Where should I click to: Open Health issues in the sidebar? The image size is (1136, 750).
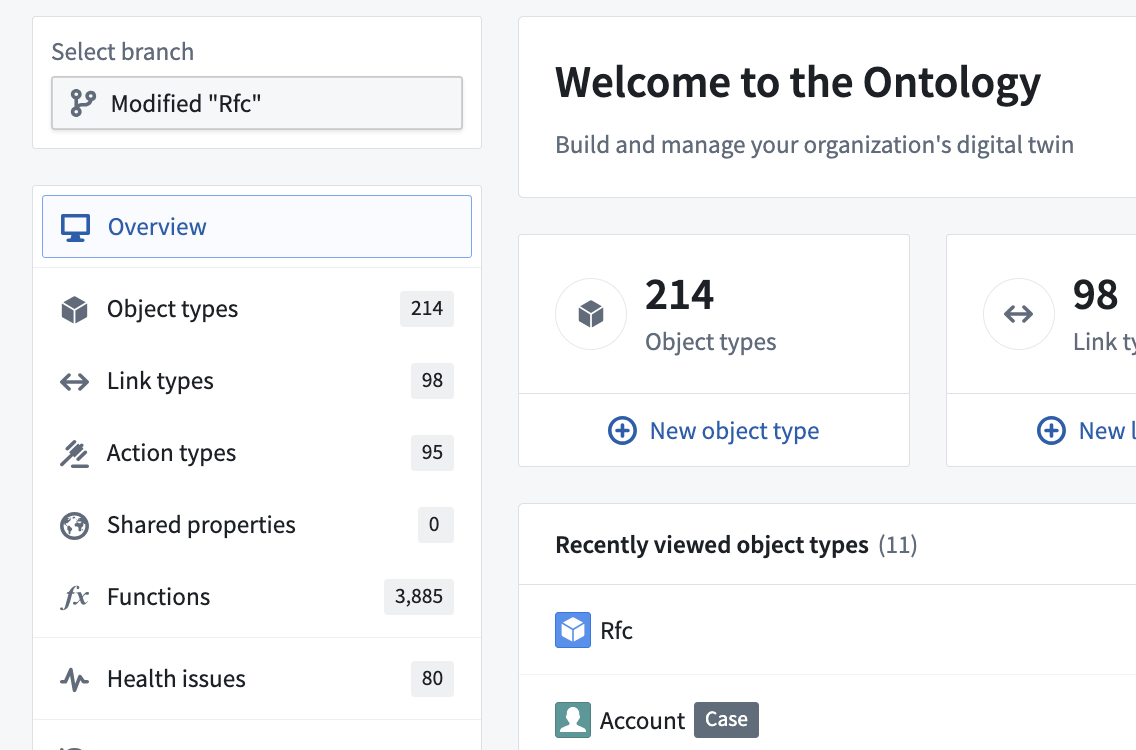(256, 678)
